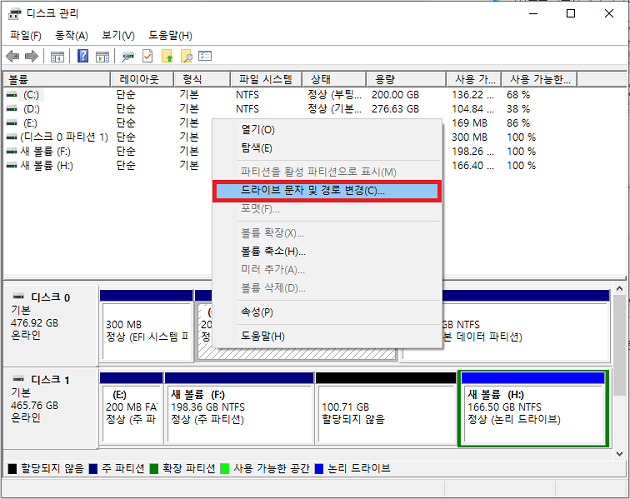The height and width of the screenshot is (499, 630).
Task: Click the Disk Management title bar icon
Action: (x=15, y=14)
